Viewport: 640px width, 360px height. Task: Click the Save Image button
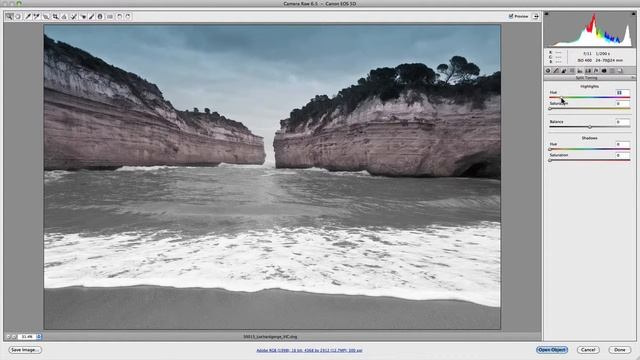tap(25, 350)
